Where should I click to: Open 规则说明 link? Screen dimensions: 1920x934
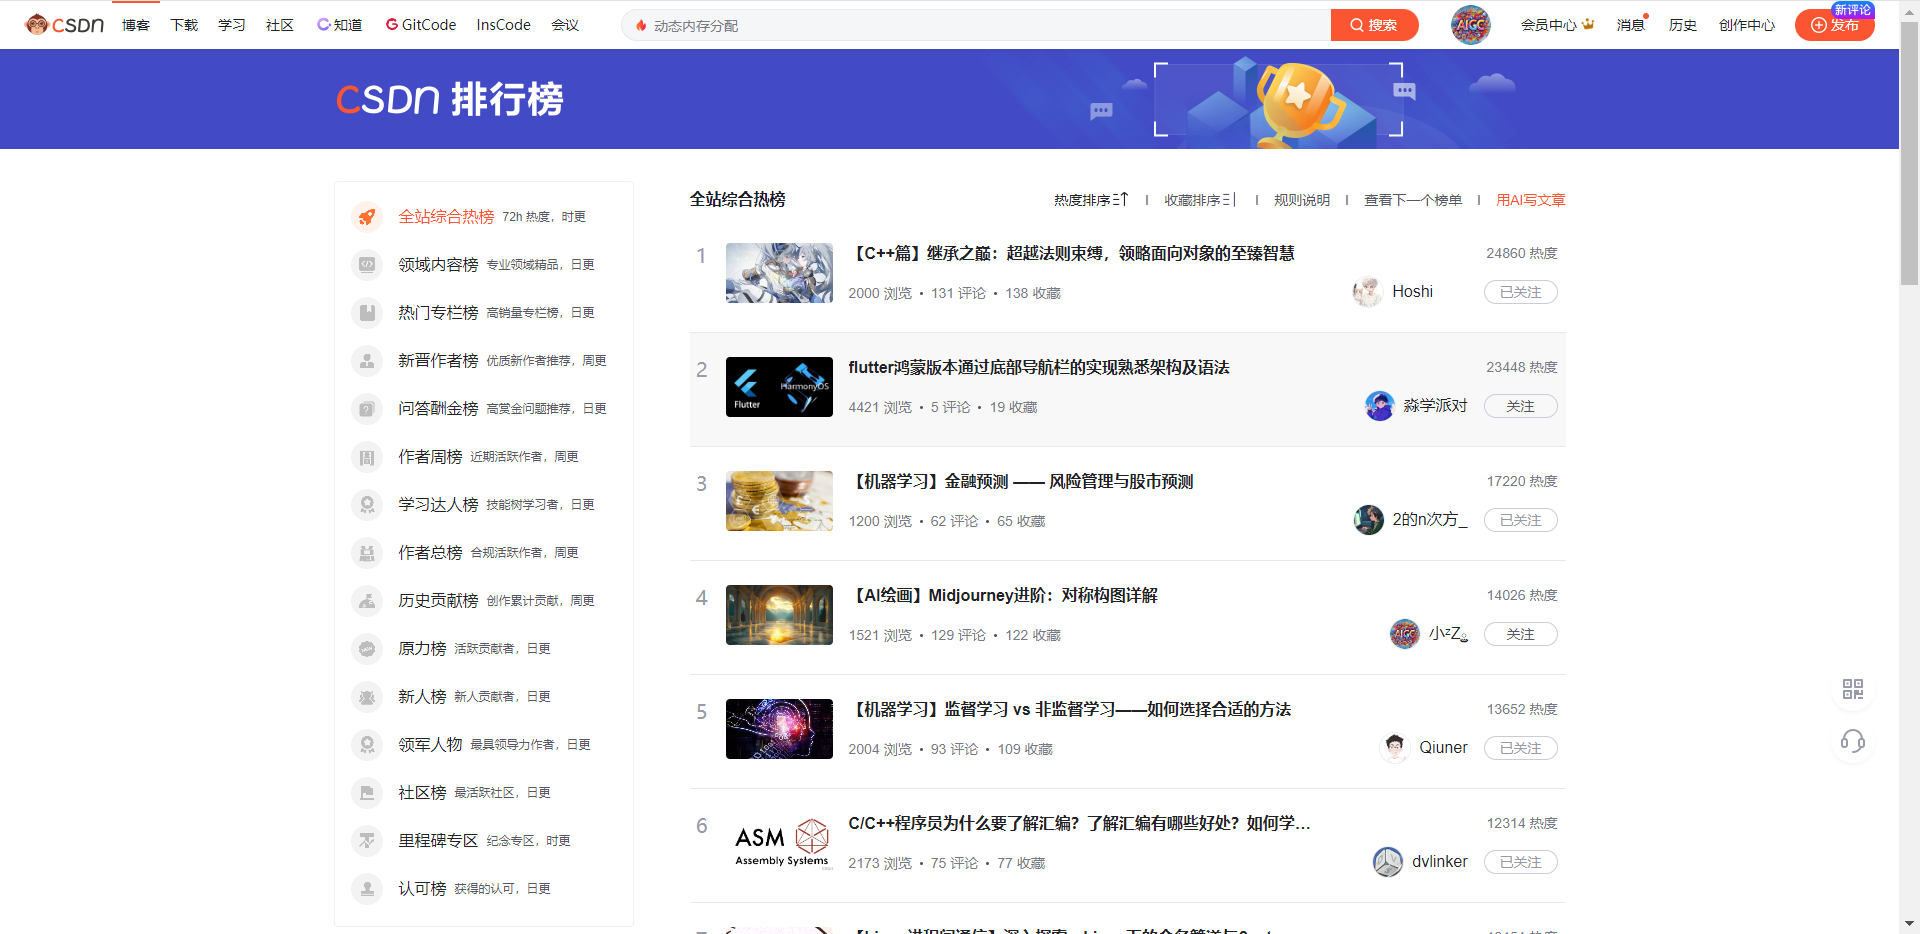(x=1302, y=200)
